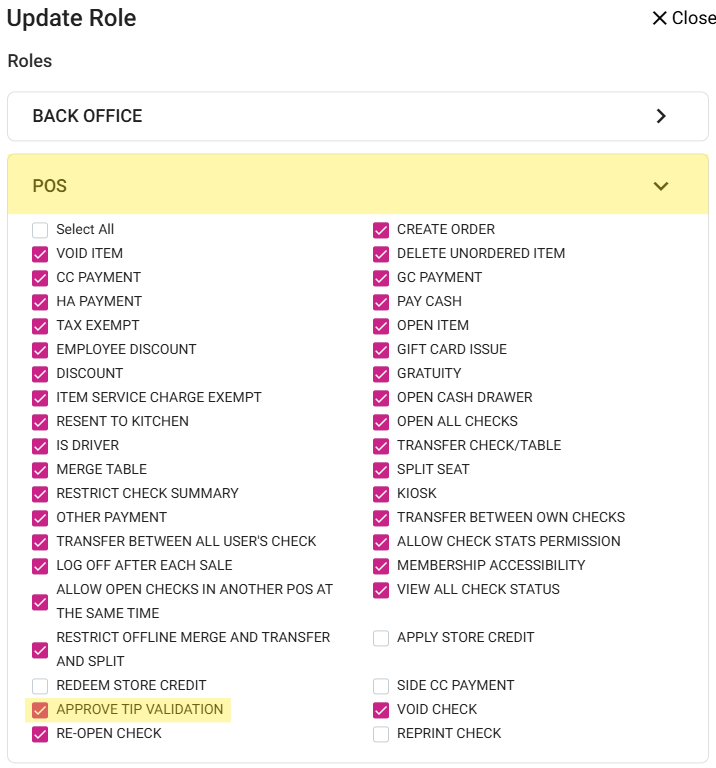Check the Select All checkbox
Screen dimensions: 716x768
pyautogui.click(x=40, y=230)
